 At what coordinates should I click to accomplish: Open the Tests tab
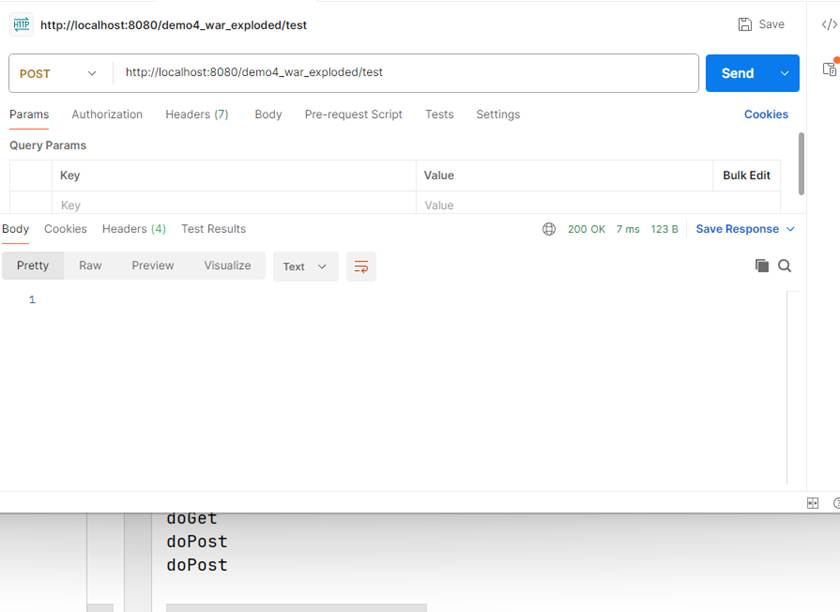pyautogui.click(x=439, y=114)
